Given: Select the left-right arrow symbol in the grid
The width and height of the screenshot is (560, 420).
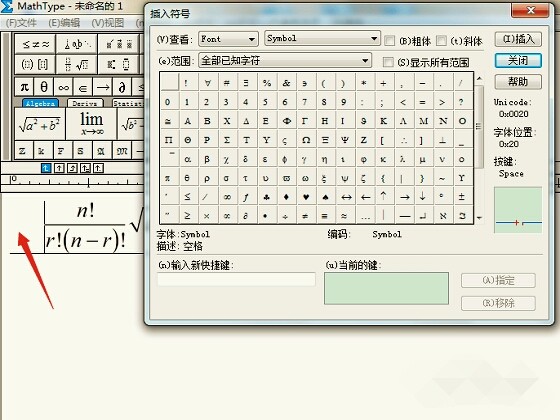Looking at the screenshot, I should (x=346, y=197).
